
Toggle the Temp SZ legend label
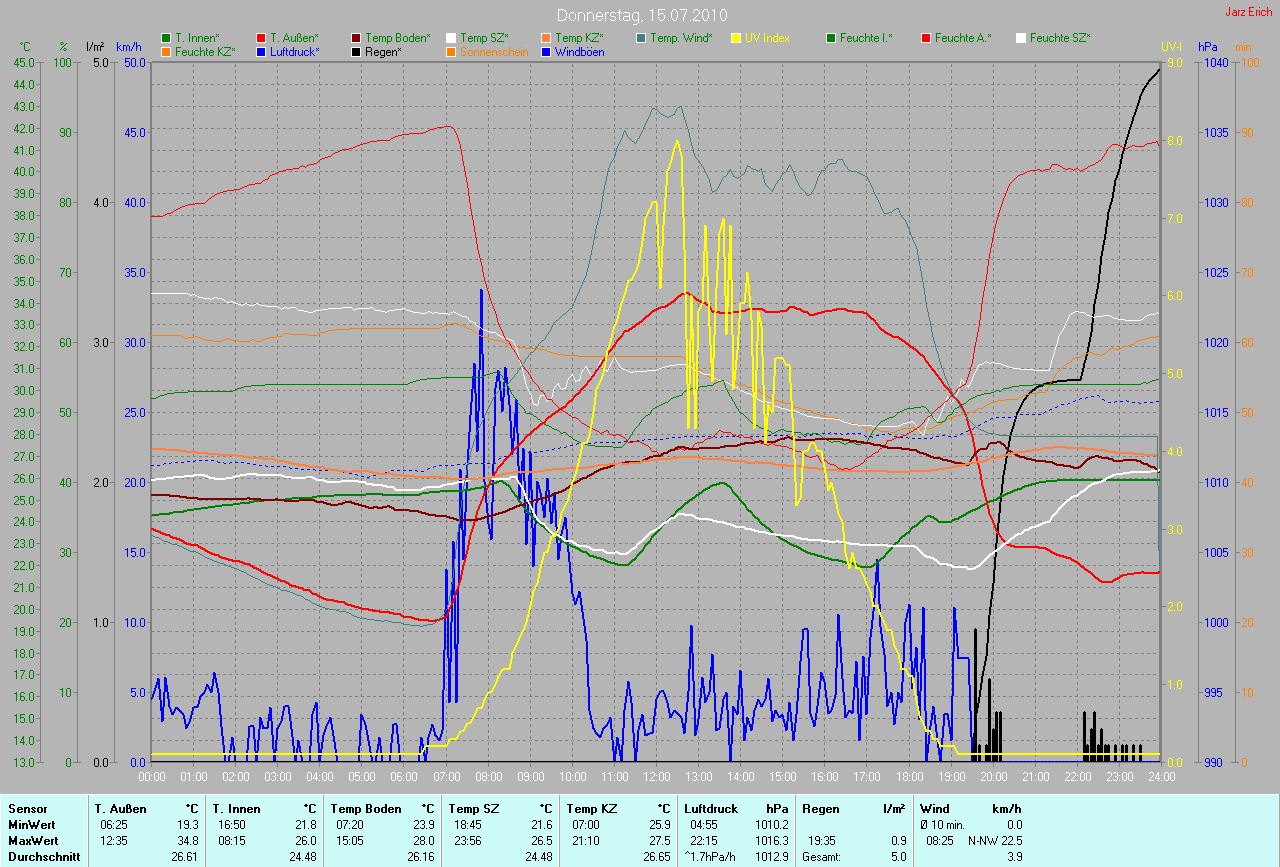[x=484, y=38]
